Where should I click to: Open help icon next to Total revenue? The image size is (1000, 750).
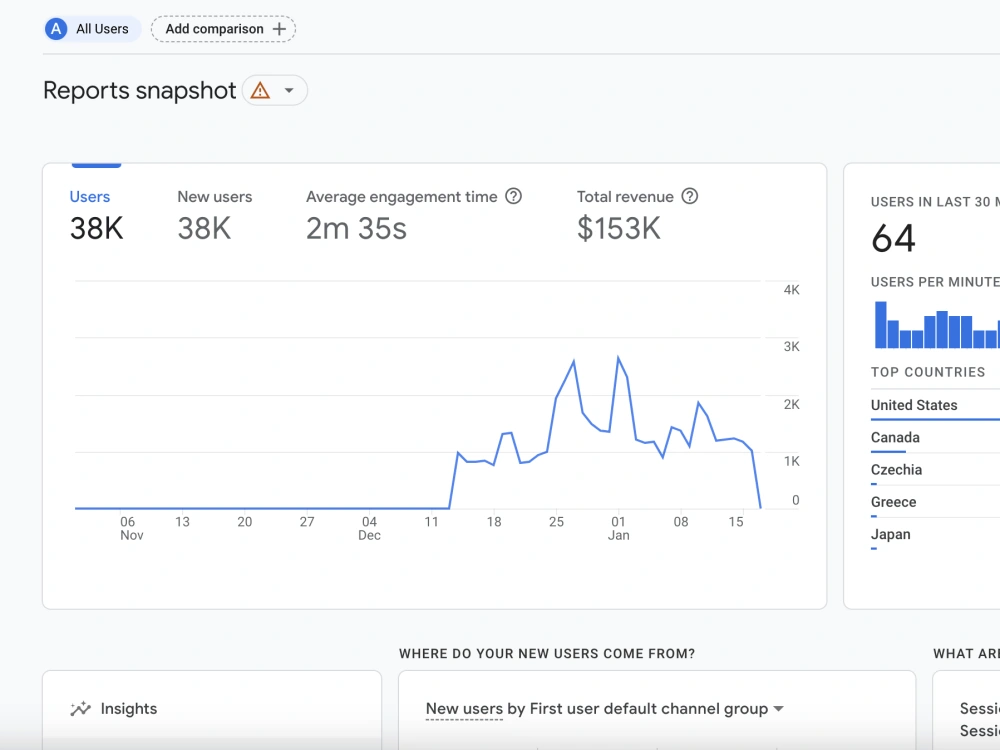pos(689,196)
